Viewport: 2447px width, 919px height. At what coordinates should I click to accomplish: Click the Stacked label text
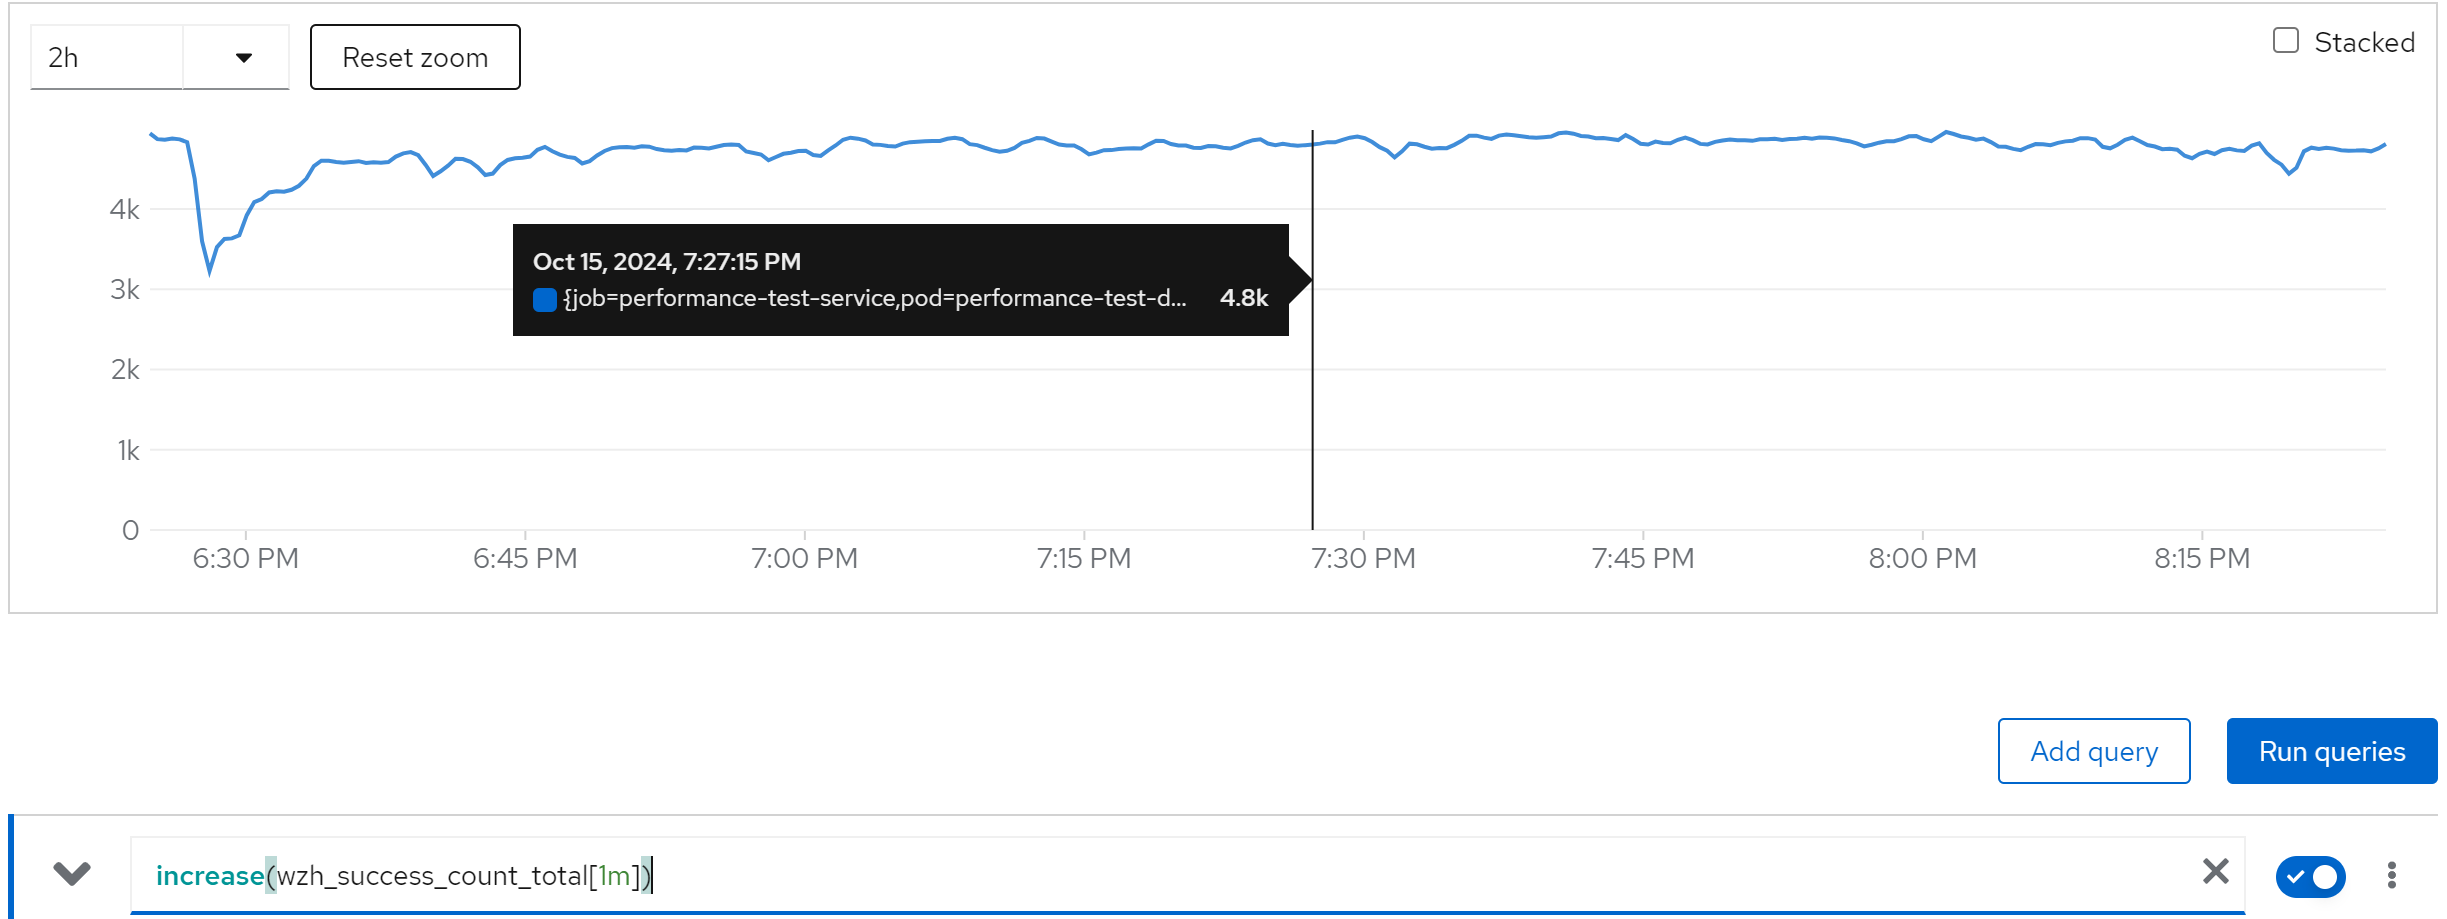coord(2364,42)
